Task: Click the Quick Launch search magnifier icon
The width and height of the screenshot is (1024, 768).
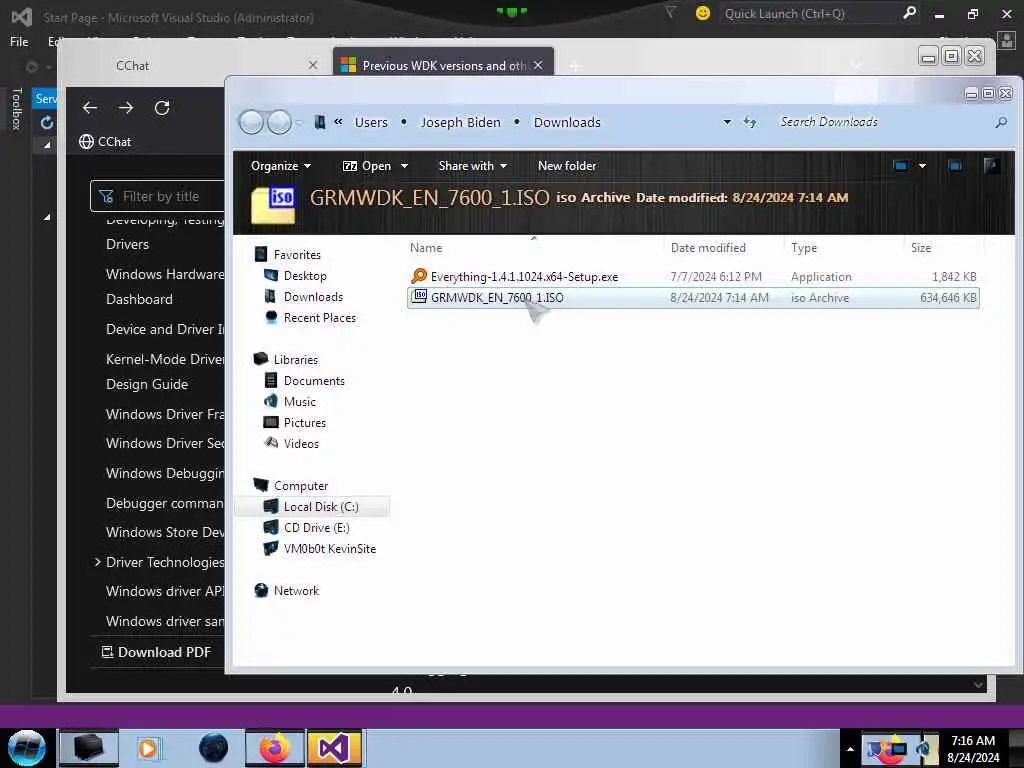Action: (x=909, y=13)
